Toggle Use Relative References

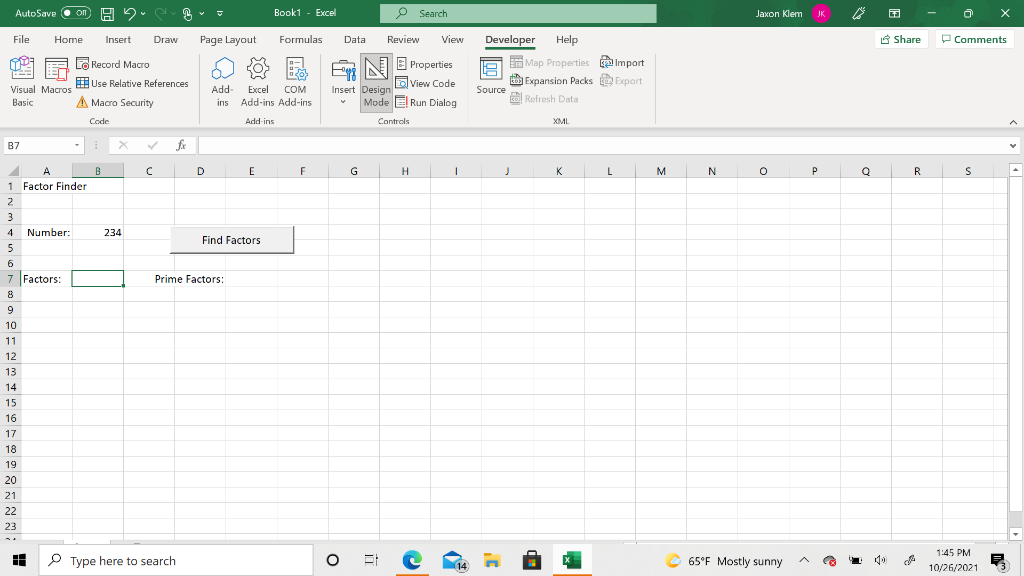(132, 84)
